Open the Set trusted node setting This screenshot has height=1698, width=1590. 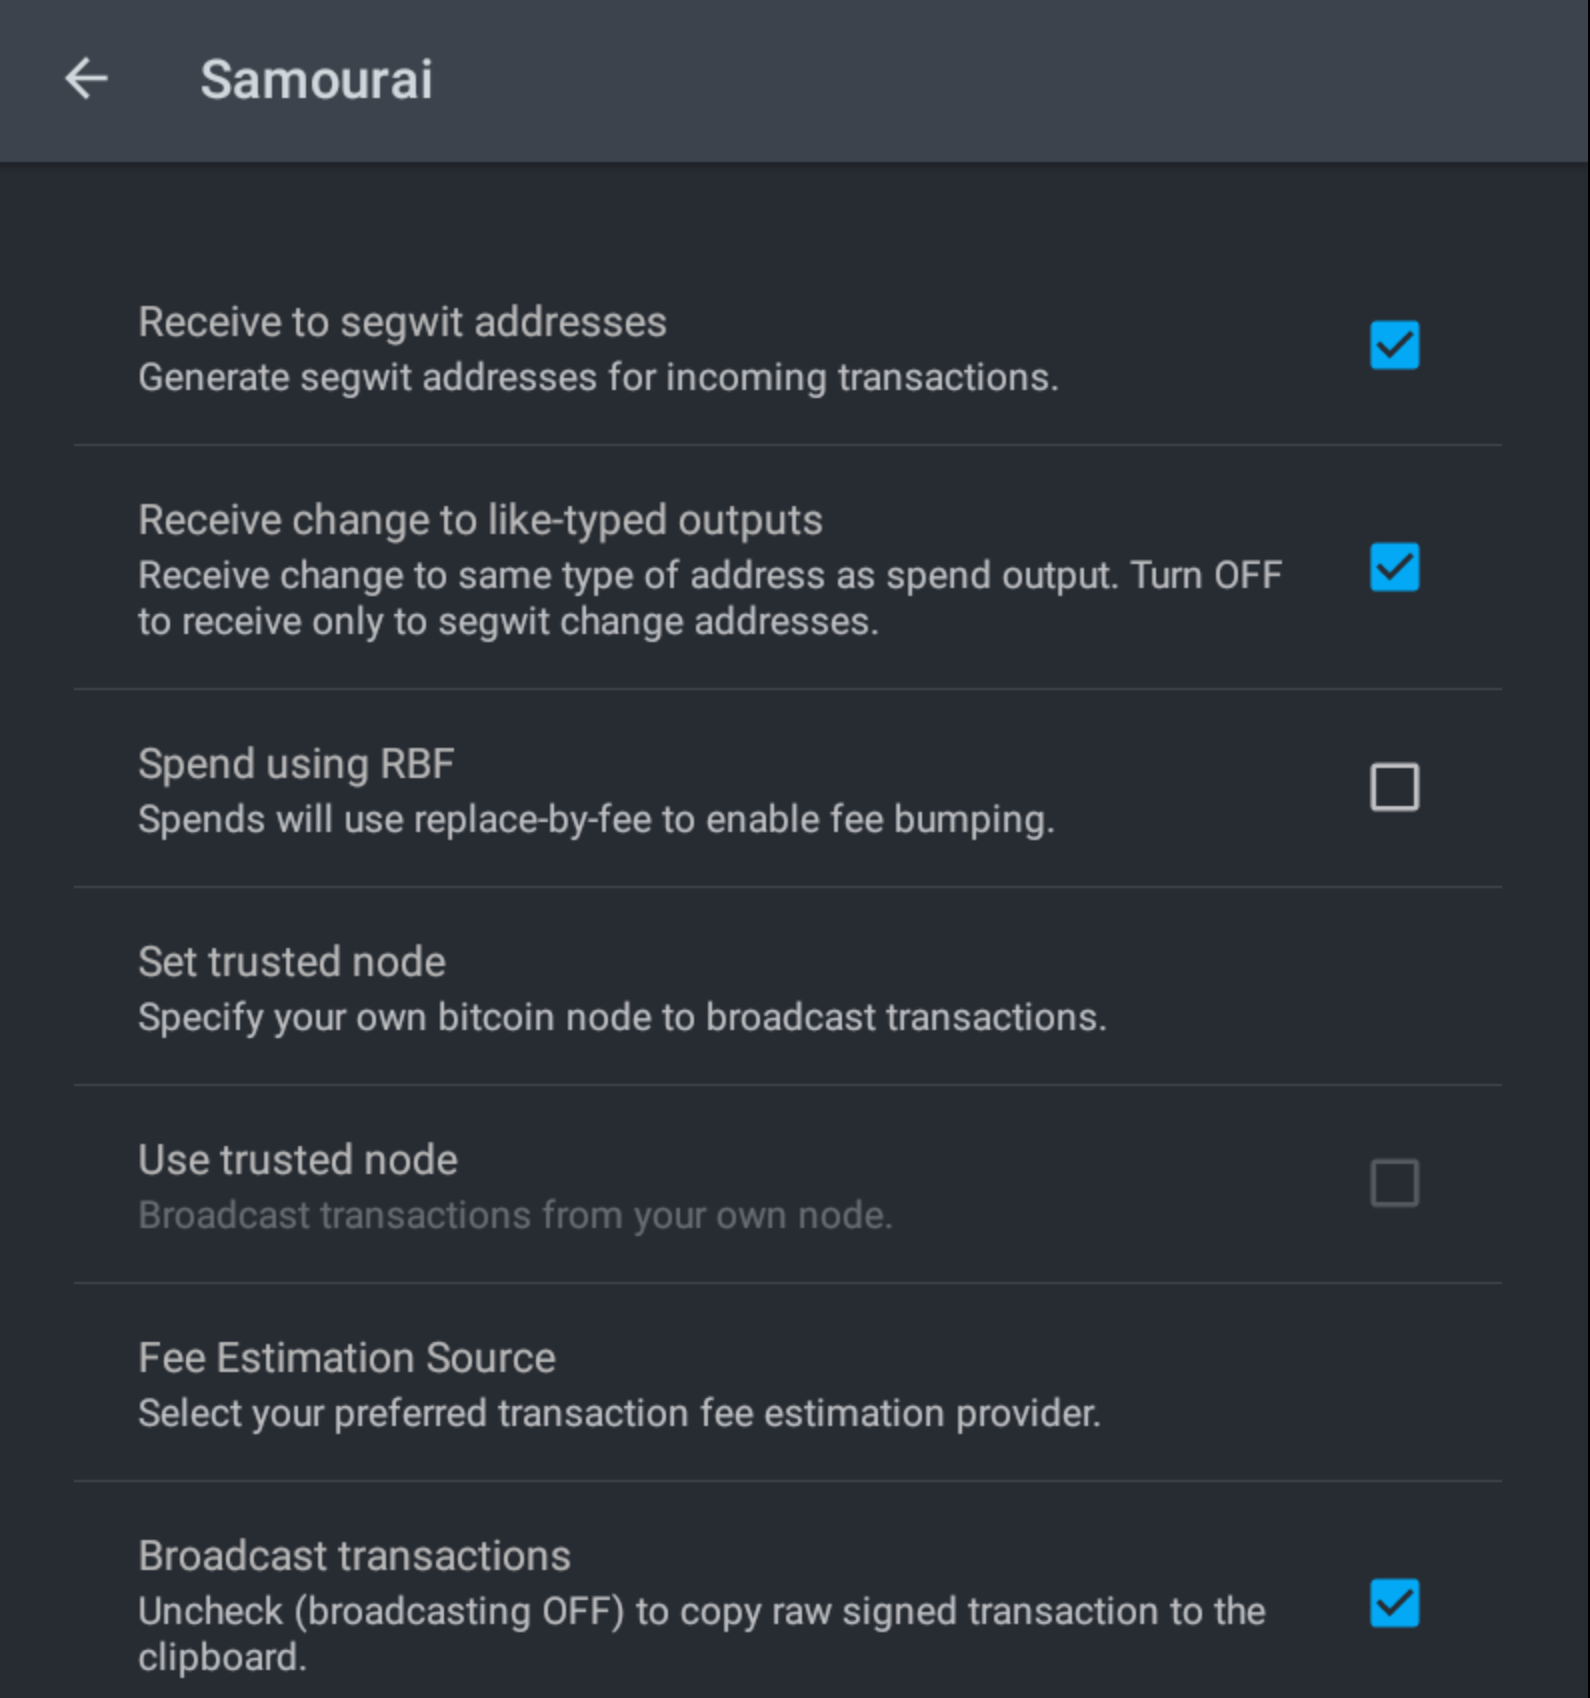788,987
